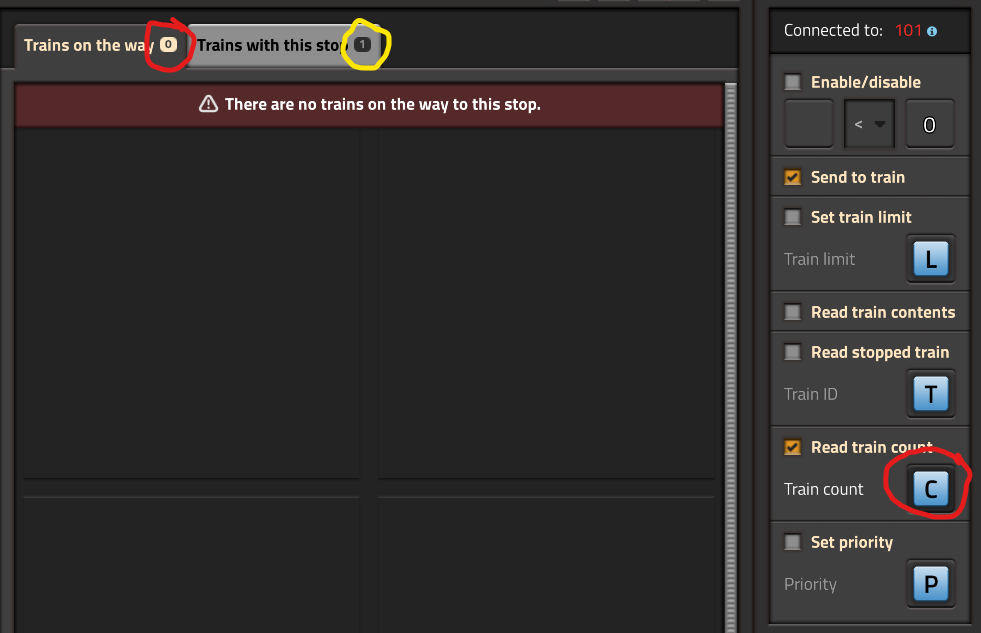Click the Train count label
The height and width of the screenshot is (633, 981).
click(823, 489)
